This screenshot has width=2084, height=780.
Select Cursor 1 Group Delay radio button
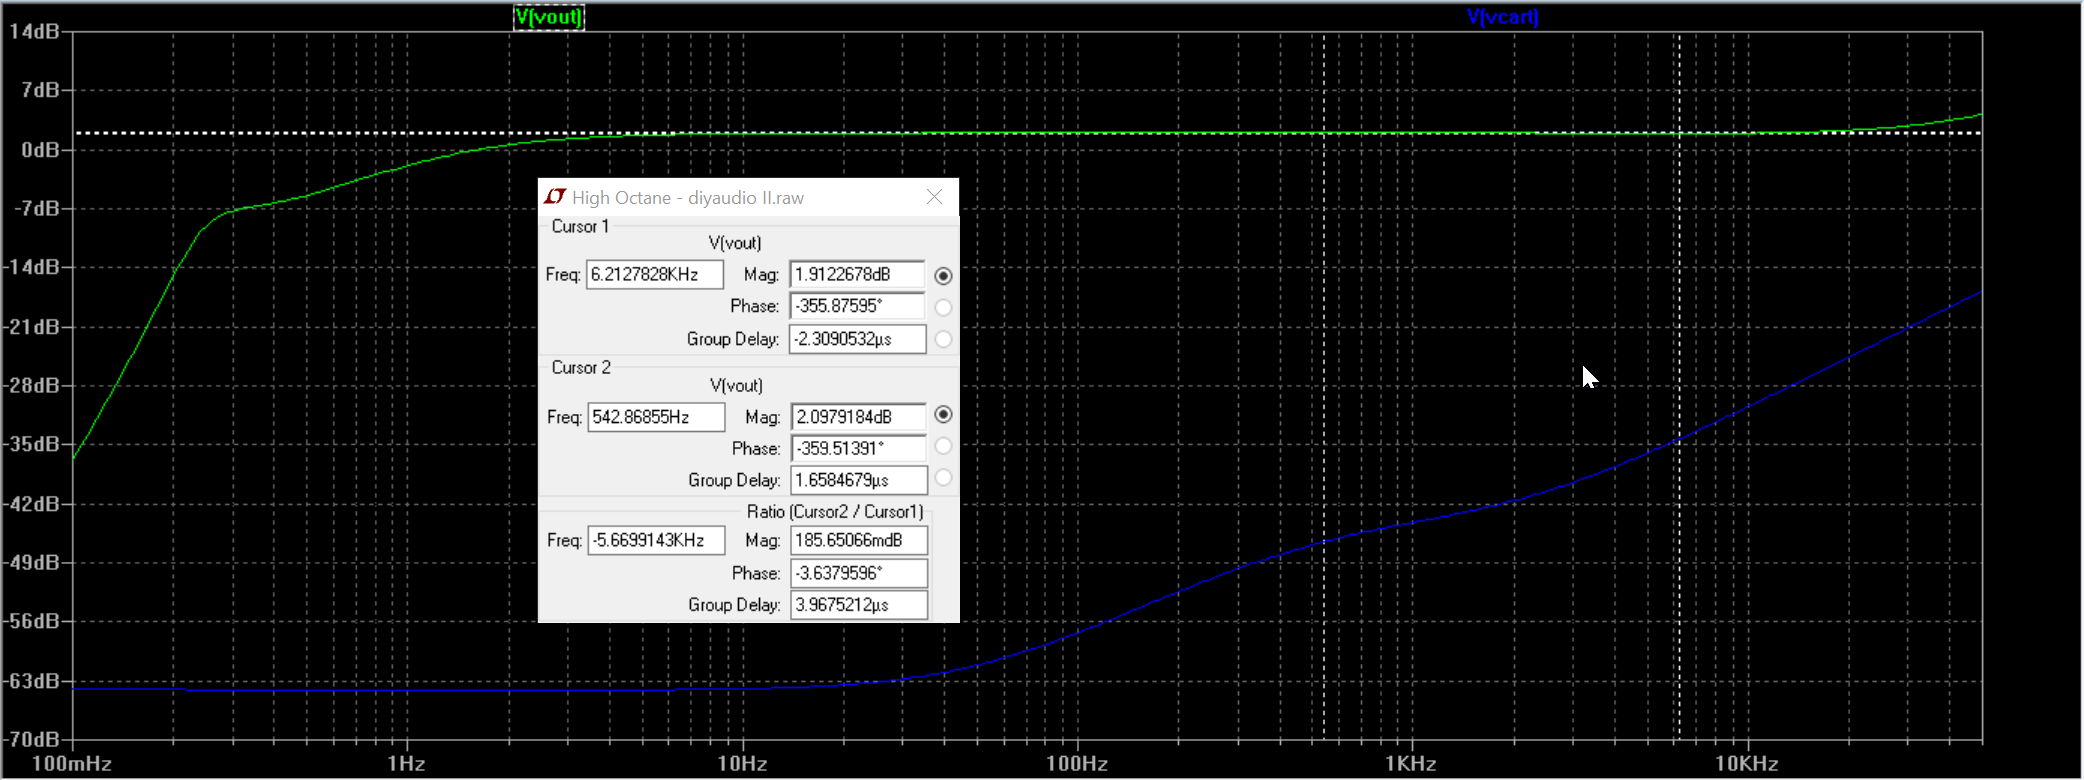(x=943, y=339)
